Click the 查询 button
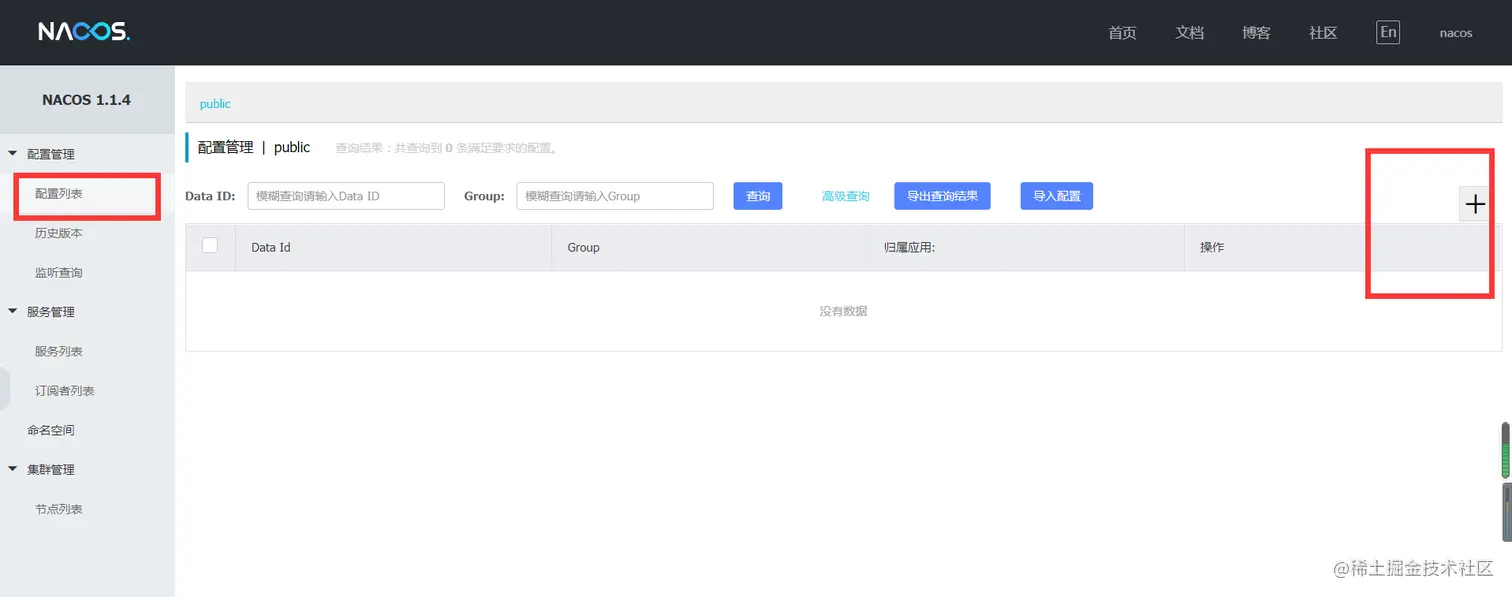Screen dimensions: 1512x597 (758, 196)
